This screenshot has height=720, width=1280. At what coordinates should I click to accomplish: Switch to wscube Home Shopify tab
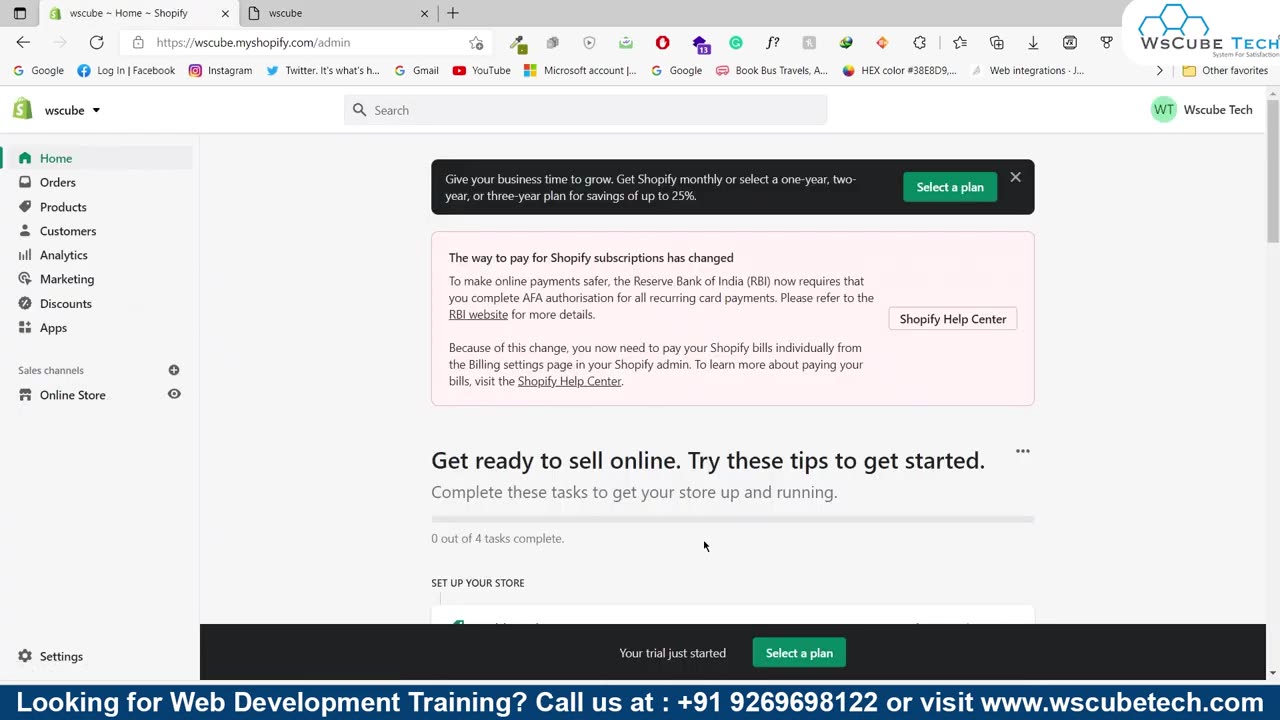coord(128,13)
